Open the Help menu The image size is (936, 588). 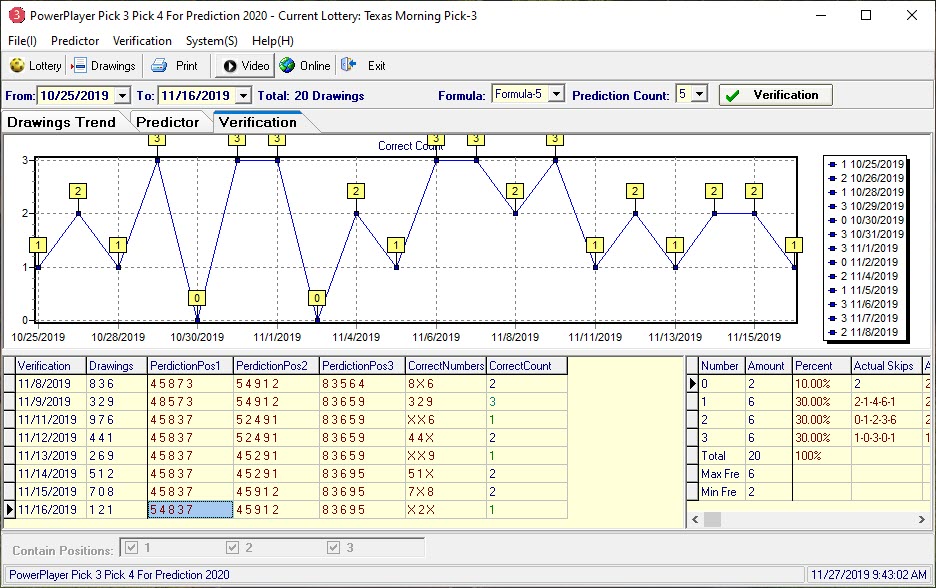pyautogui.click(x=273, y=41)
